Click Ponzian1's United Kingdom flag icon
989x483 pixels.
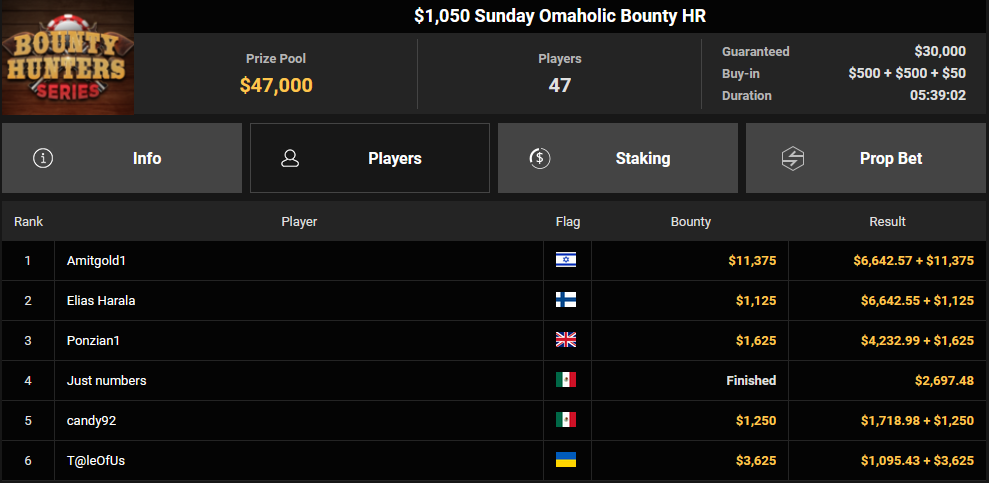tap(566, 340)
